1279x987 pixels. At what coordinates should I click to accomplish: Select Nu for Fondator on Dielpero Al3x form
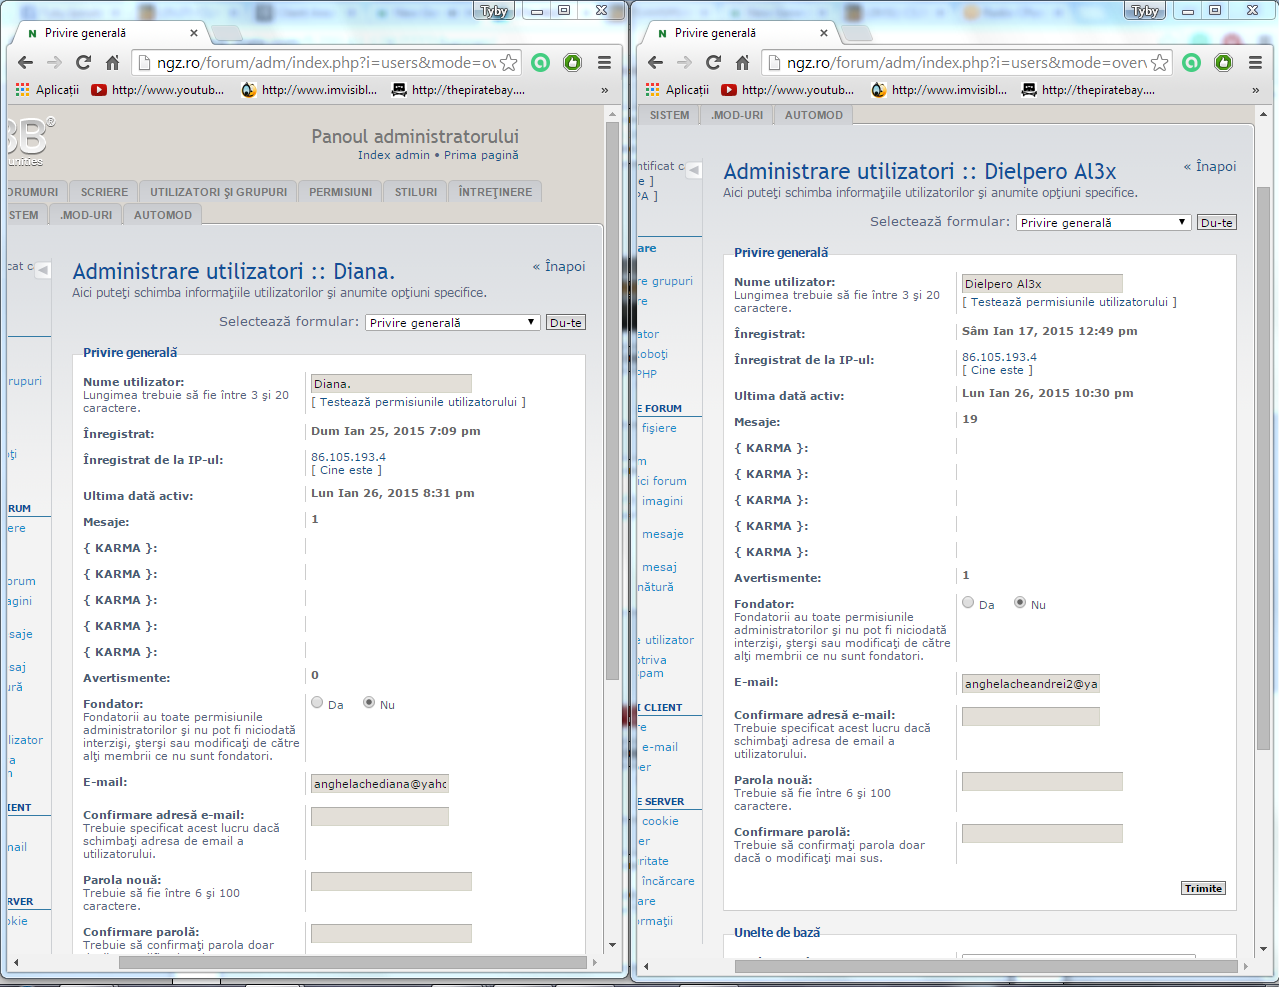pos(1020,603)
